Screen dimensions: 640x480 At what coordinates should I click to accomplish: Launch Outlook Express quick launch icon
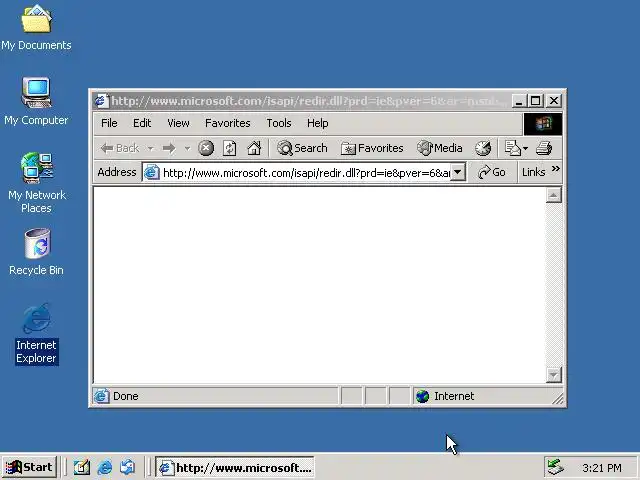click(x=128, y=467)
